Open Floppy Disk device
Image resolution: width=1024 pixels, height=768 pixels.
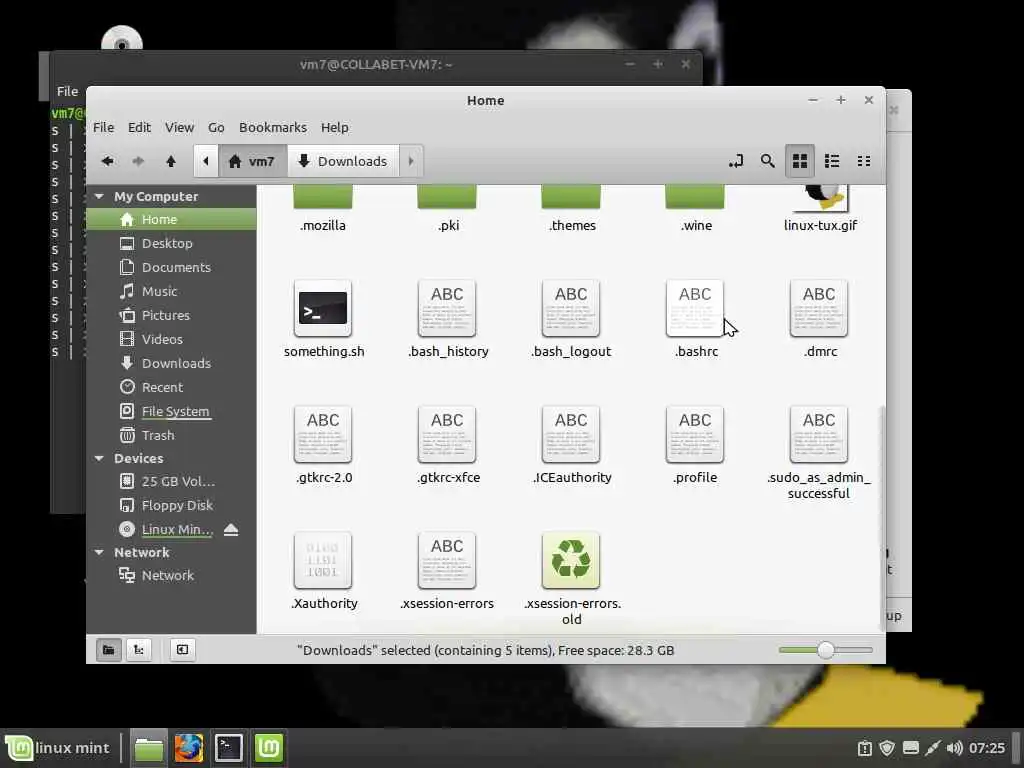(171, 505)
